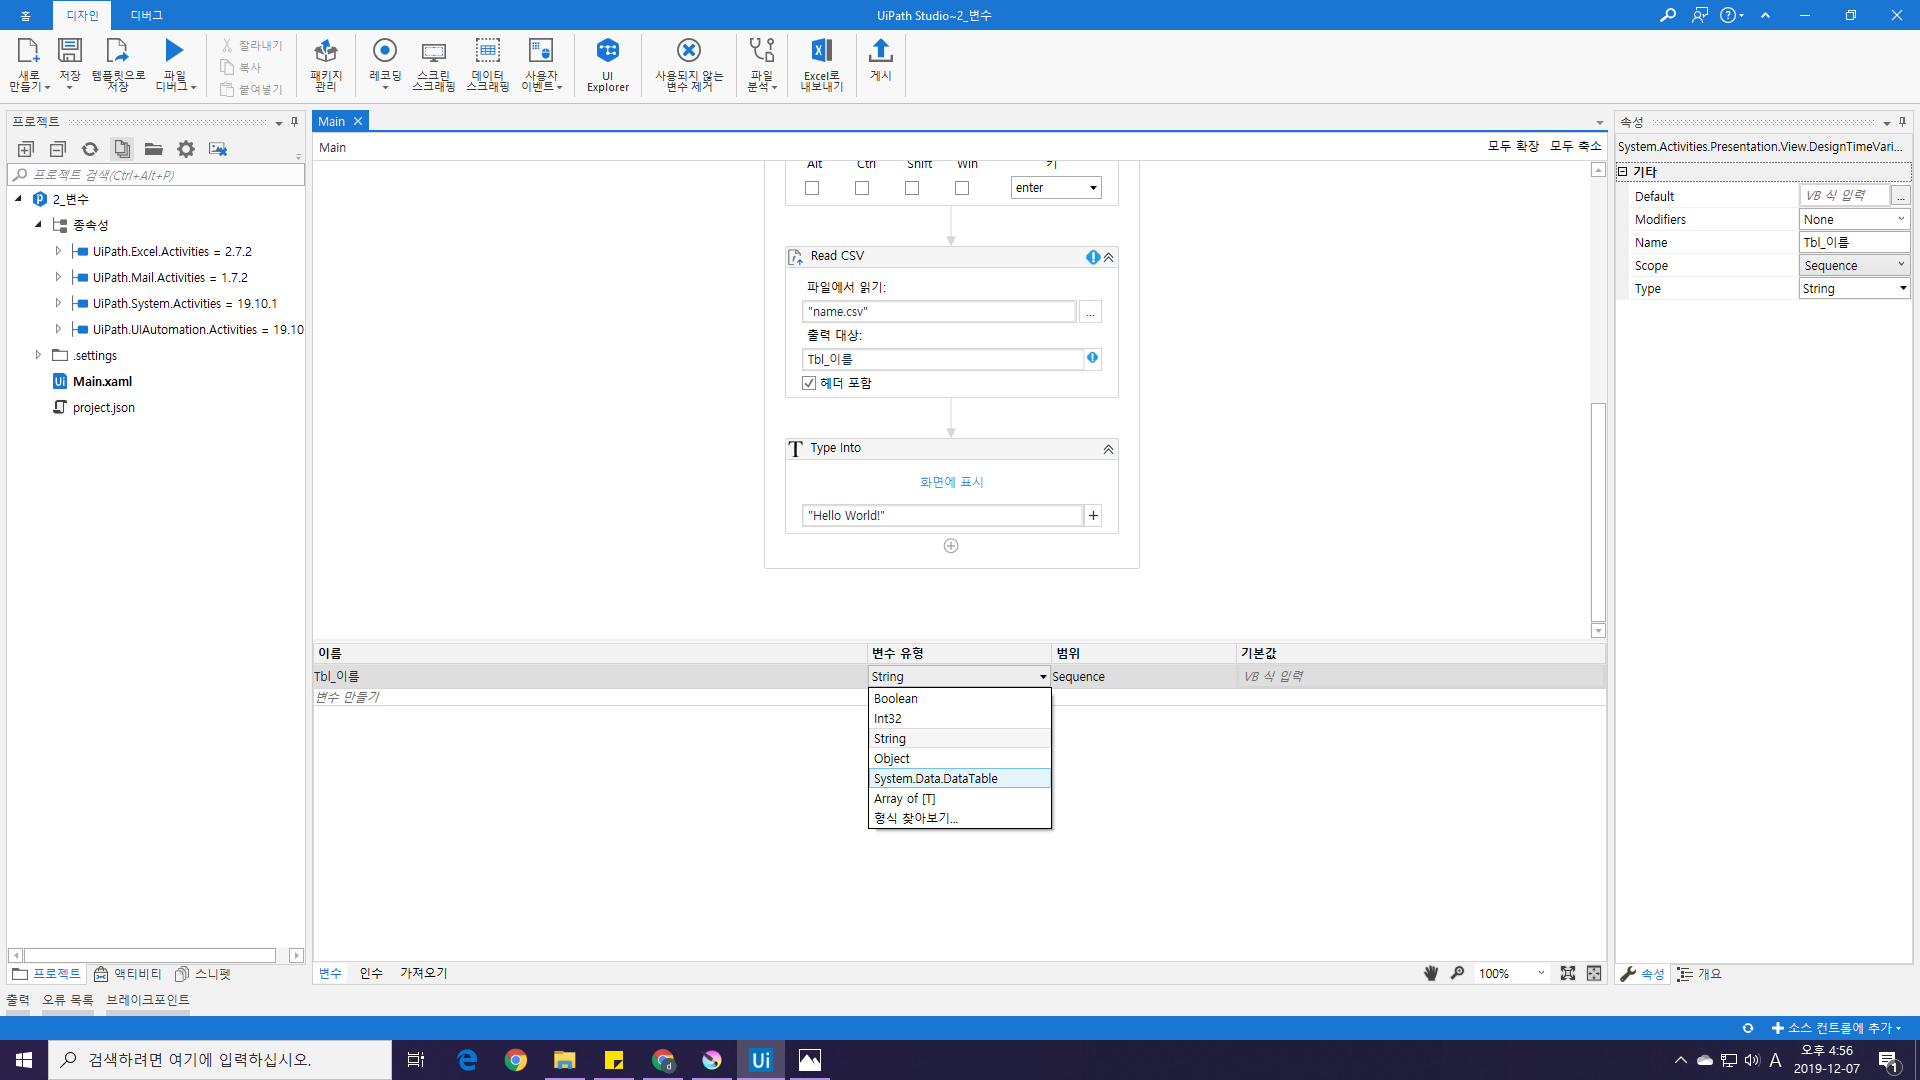Expand UiPath.Excel.Activities dependency node
Screen dimensions: 1920x1080
pos(58,251)
